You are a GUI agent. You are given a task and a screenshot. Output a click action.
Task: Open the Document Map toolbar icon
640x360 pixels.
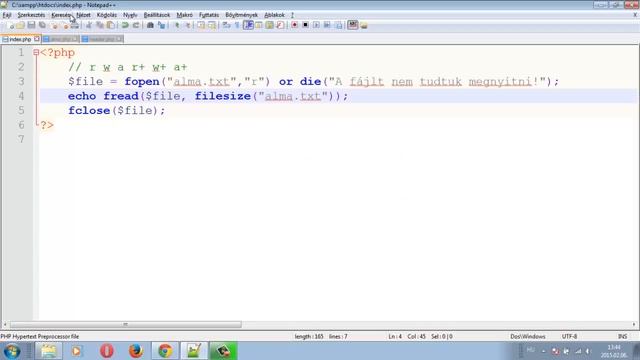[269, 25]
